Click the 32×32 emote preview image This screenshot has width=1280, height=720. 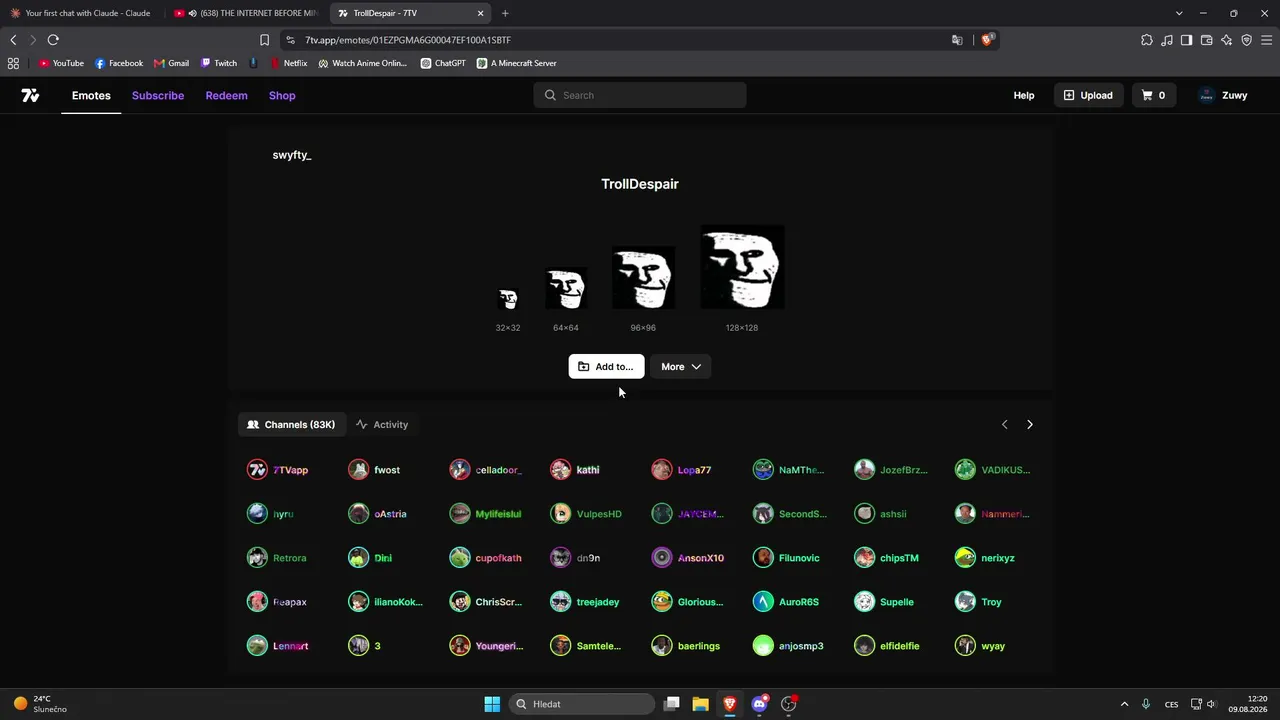(x=508, y=299)
